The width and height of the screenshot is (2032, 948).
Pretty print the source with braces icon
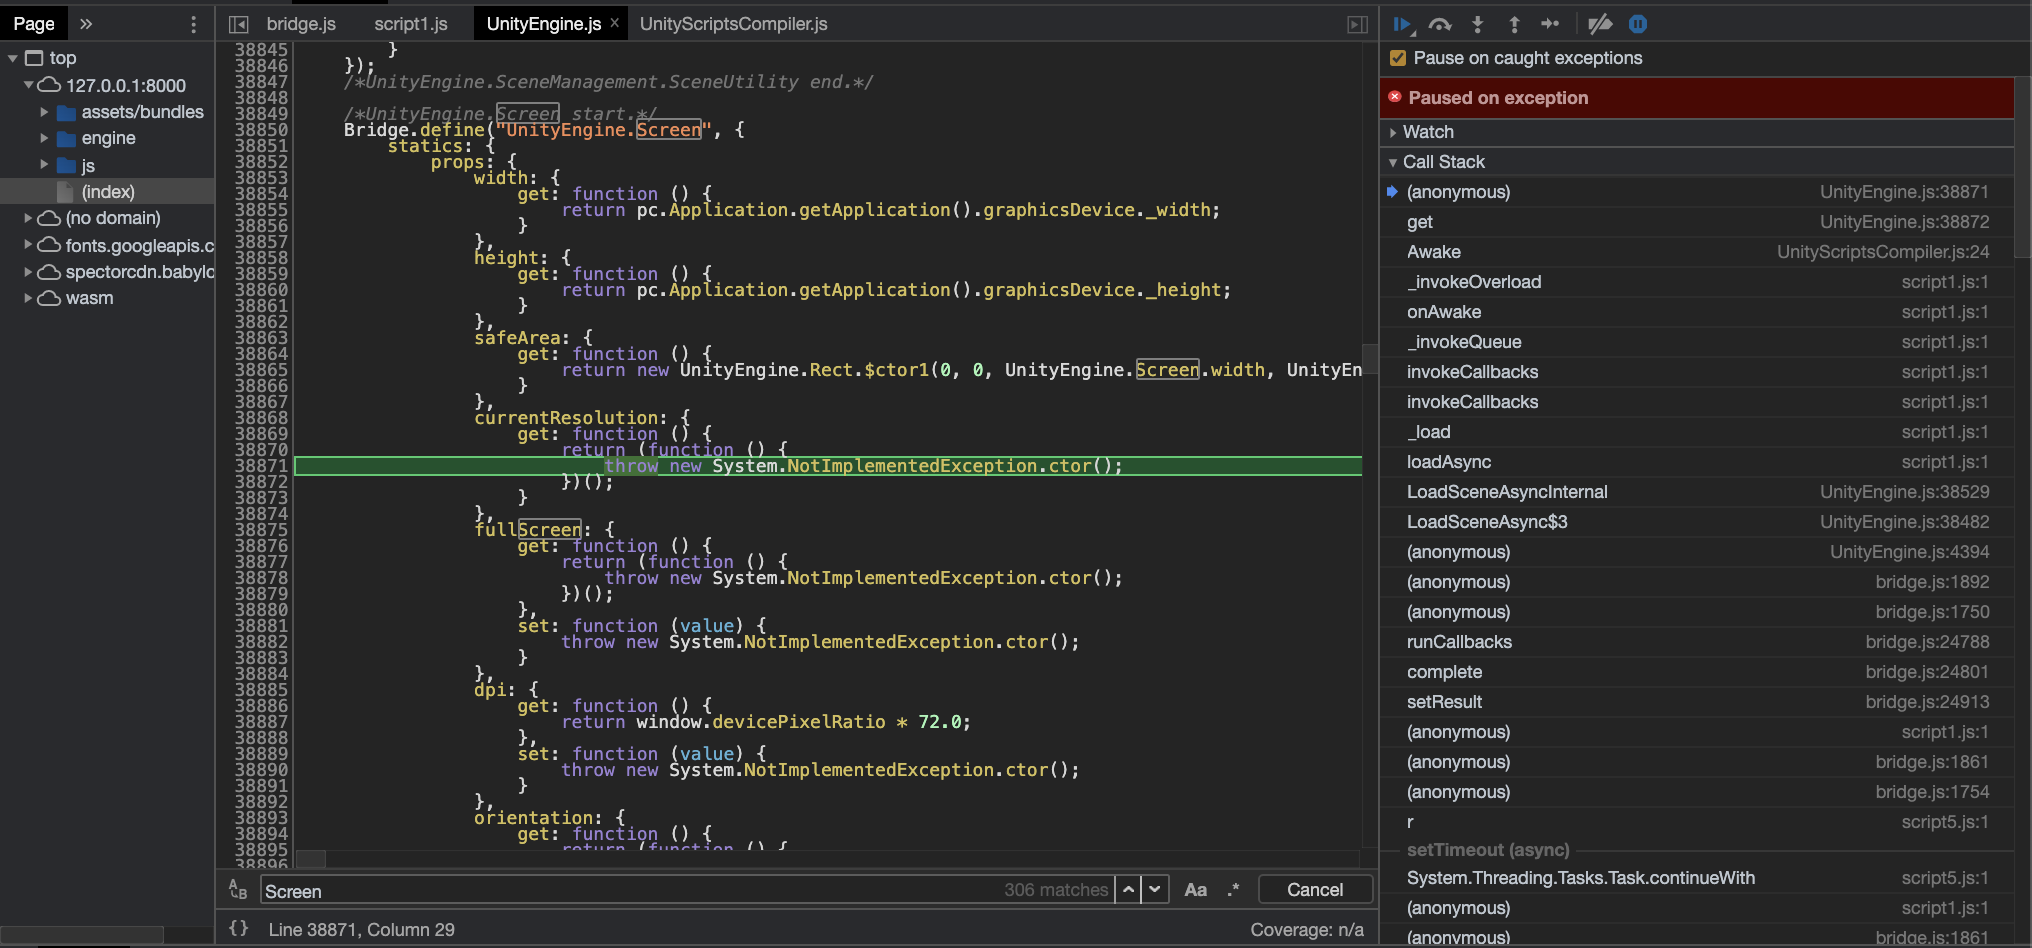[x=238, y=928]
